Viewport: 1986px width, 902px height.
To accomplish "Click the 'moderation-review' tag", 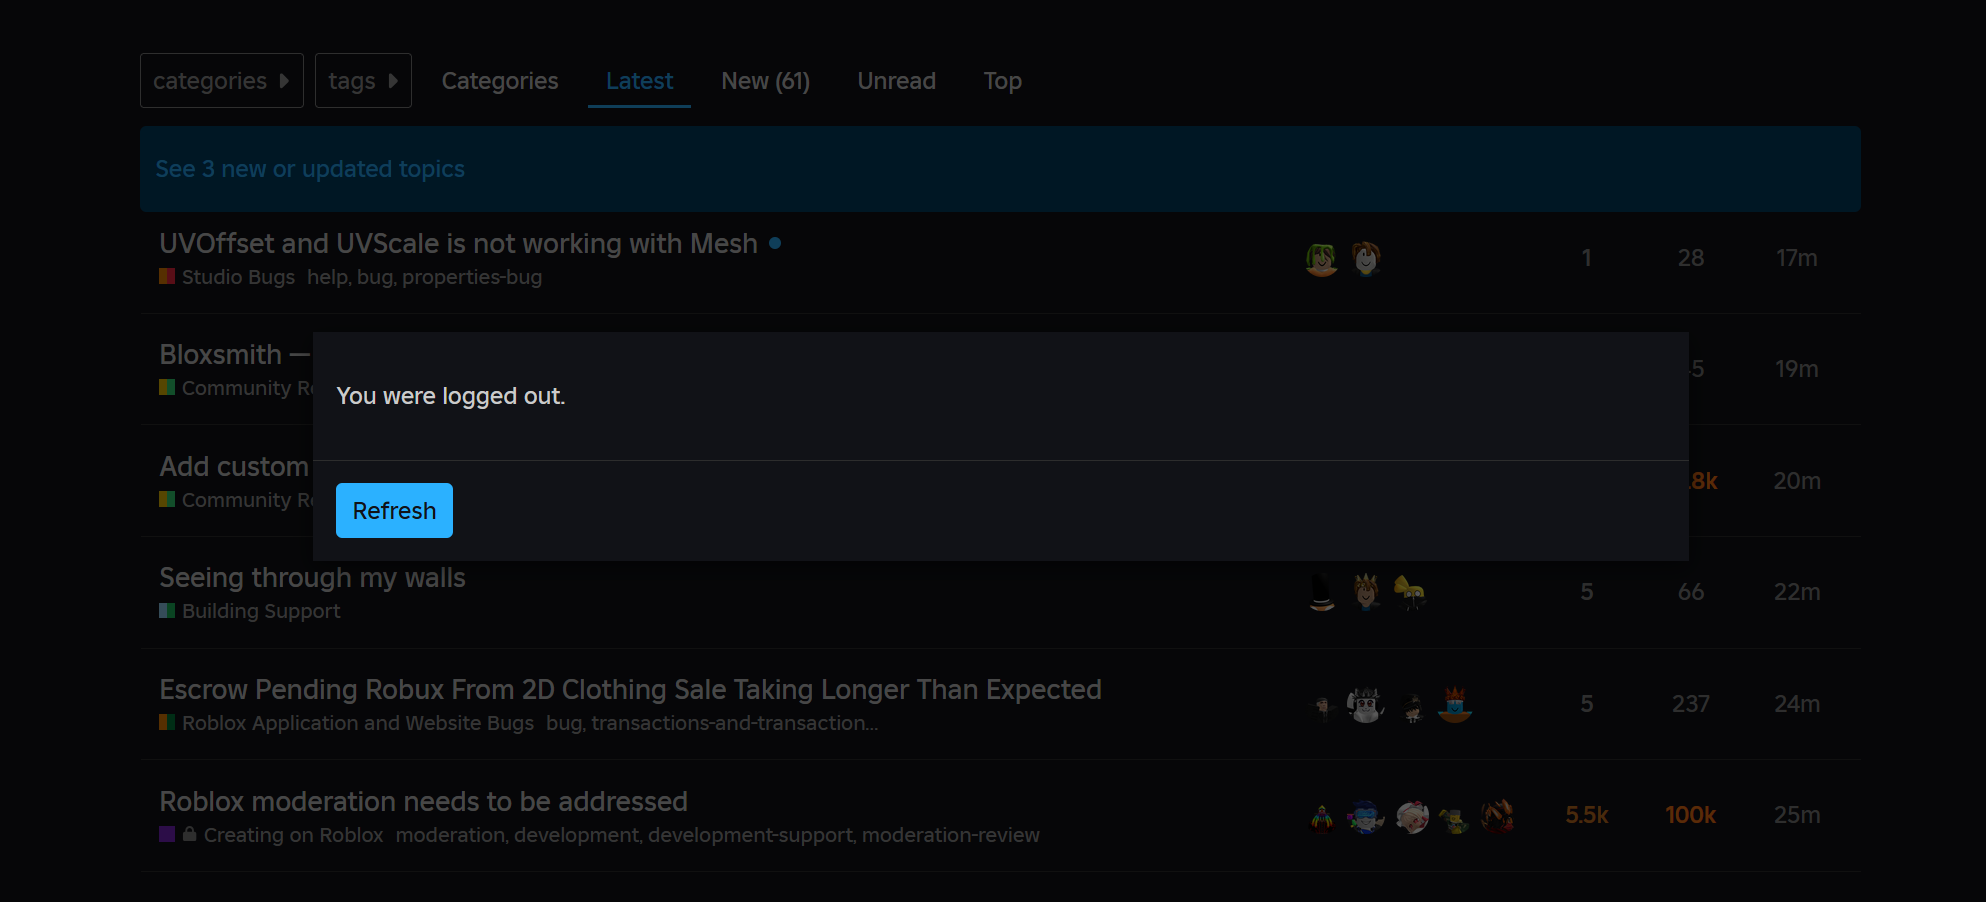I will coord(951,835).
